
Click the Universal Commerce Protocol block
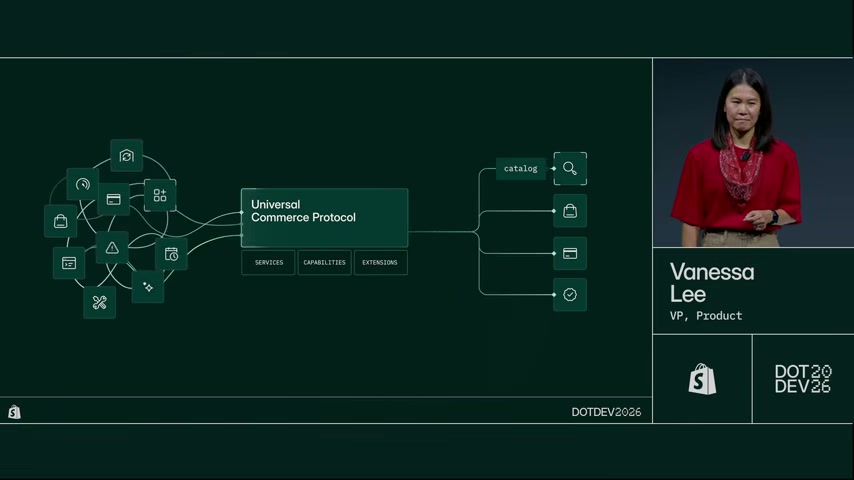pos(325,218)
